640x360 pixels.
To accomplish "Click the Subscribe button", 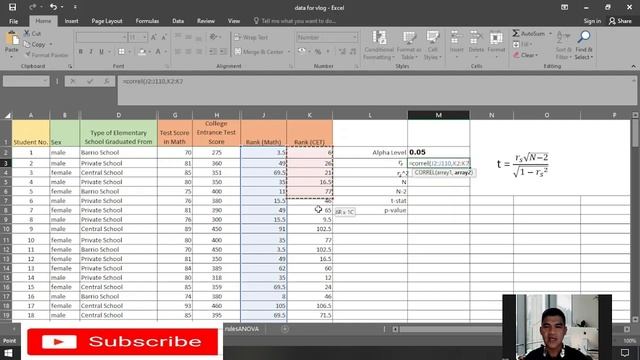I will click(122, 342).
